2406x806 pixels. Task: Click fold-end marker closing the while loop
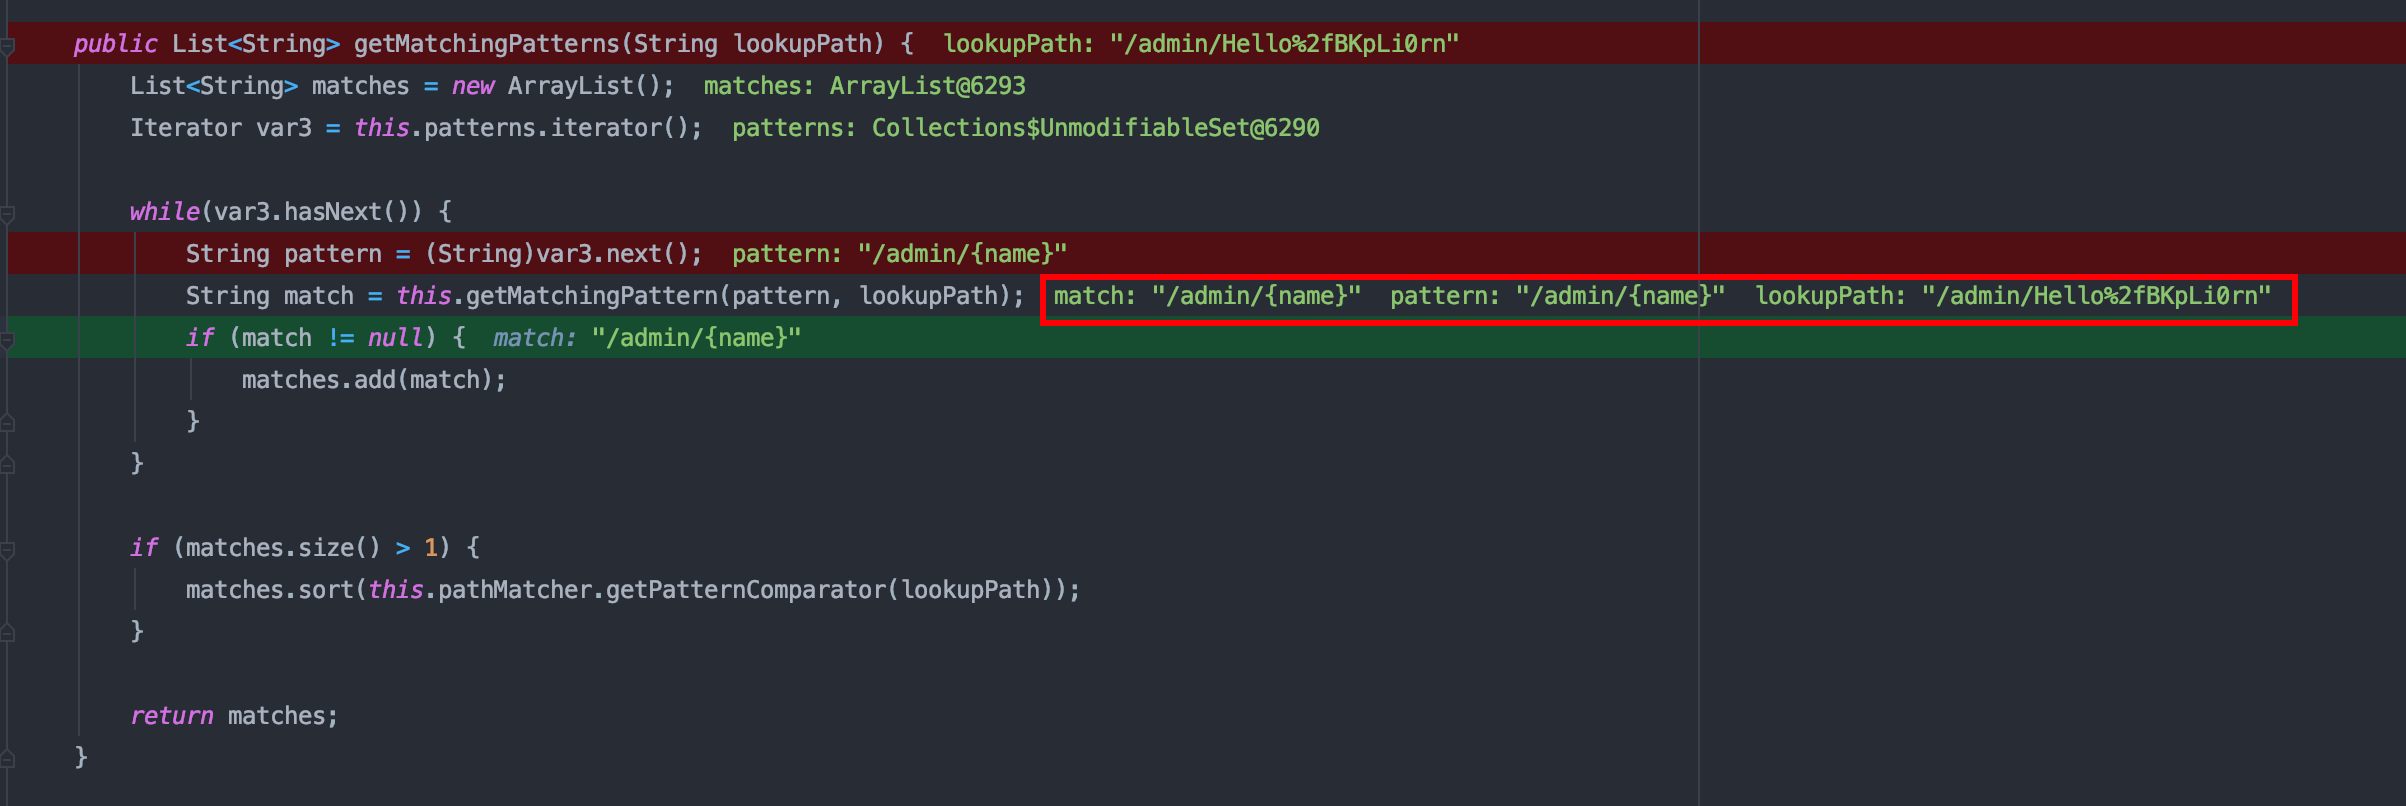[x=7, y=465]
